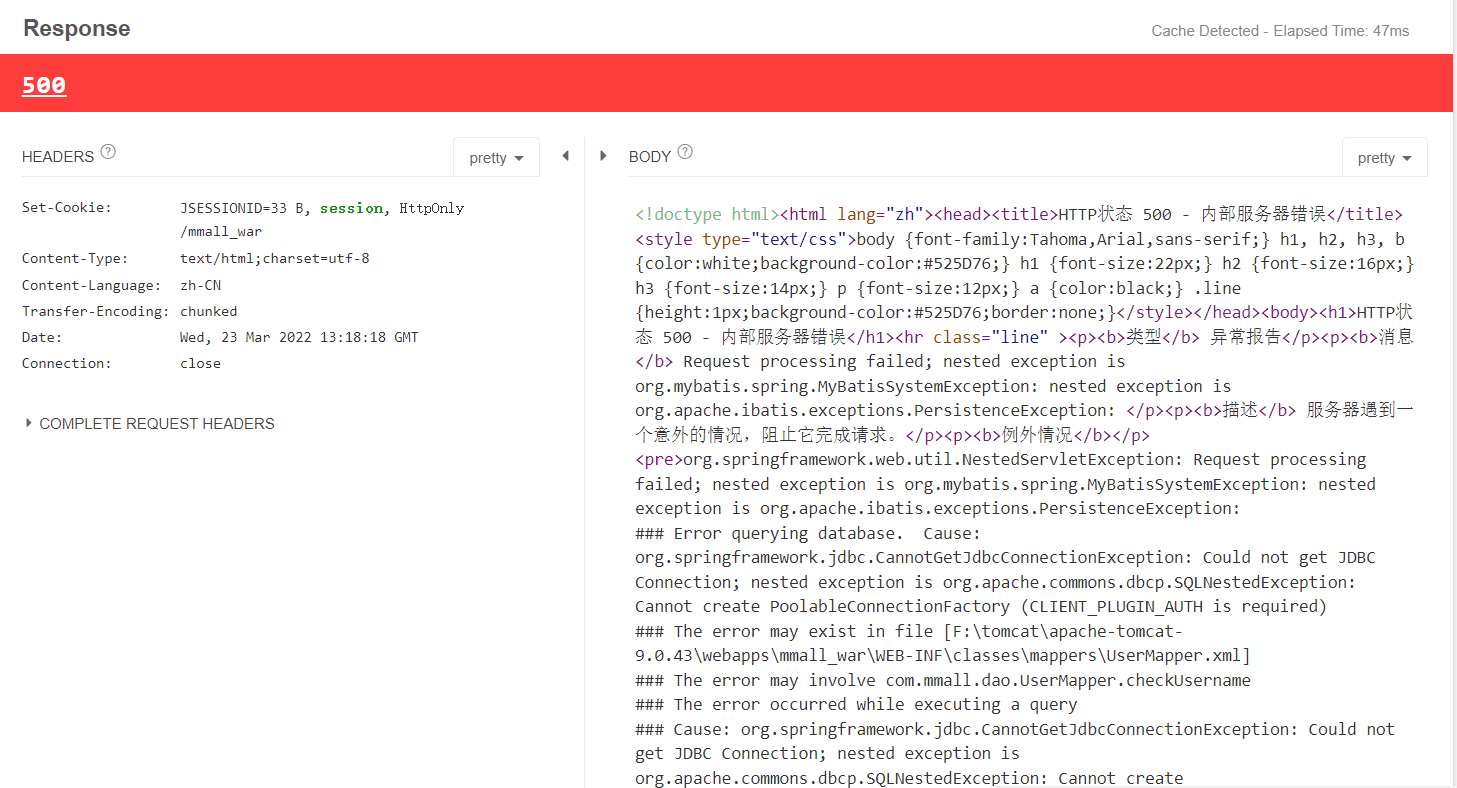Click the Response heading

[77, 28]
